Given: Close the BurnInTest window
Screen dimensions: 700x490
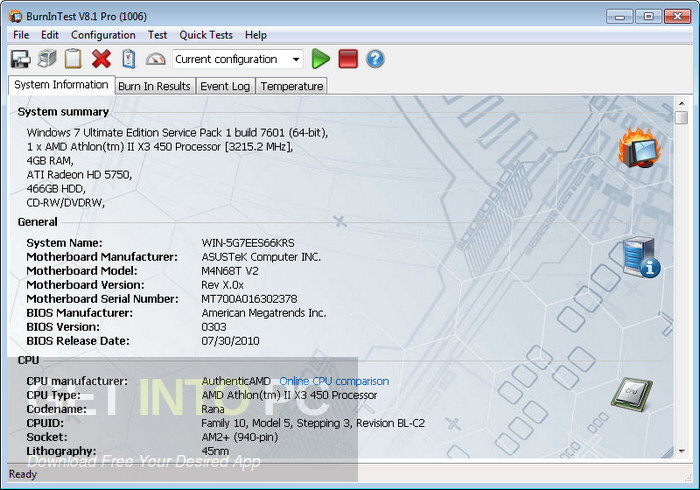Looking at the screenshot, I should coord(677,17).
